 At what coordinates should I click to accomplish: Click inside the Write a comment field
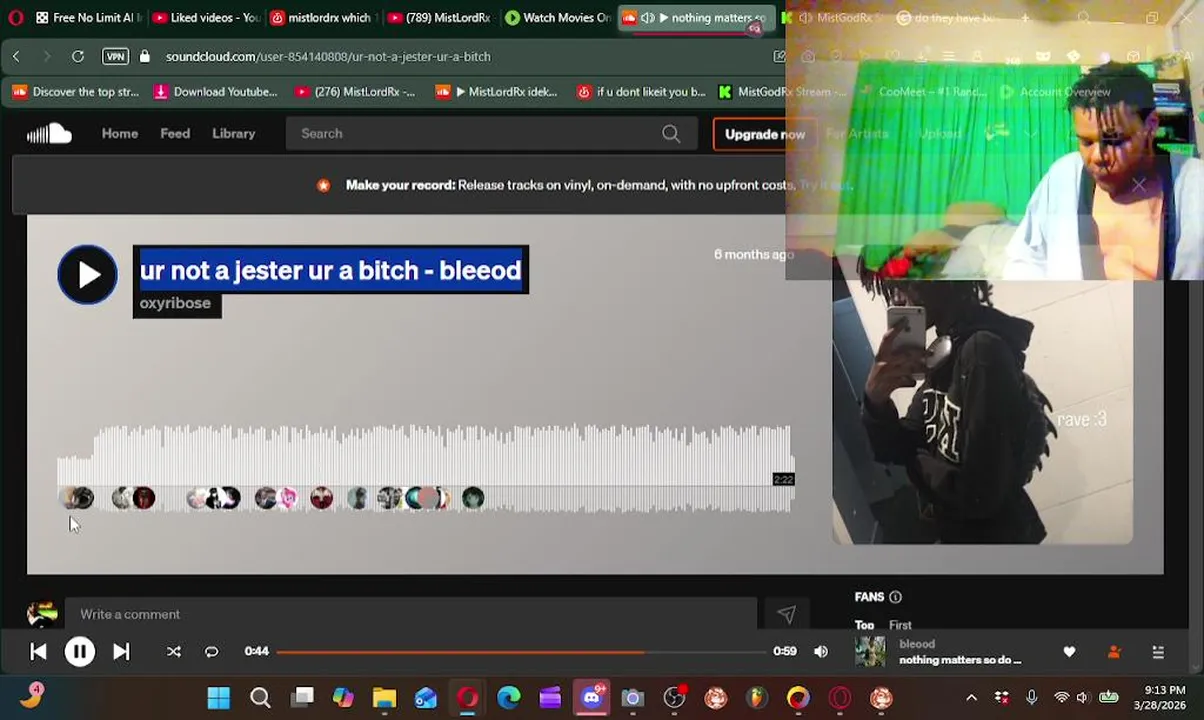(410, 614)
